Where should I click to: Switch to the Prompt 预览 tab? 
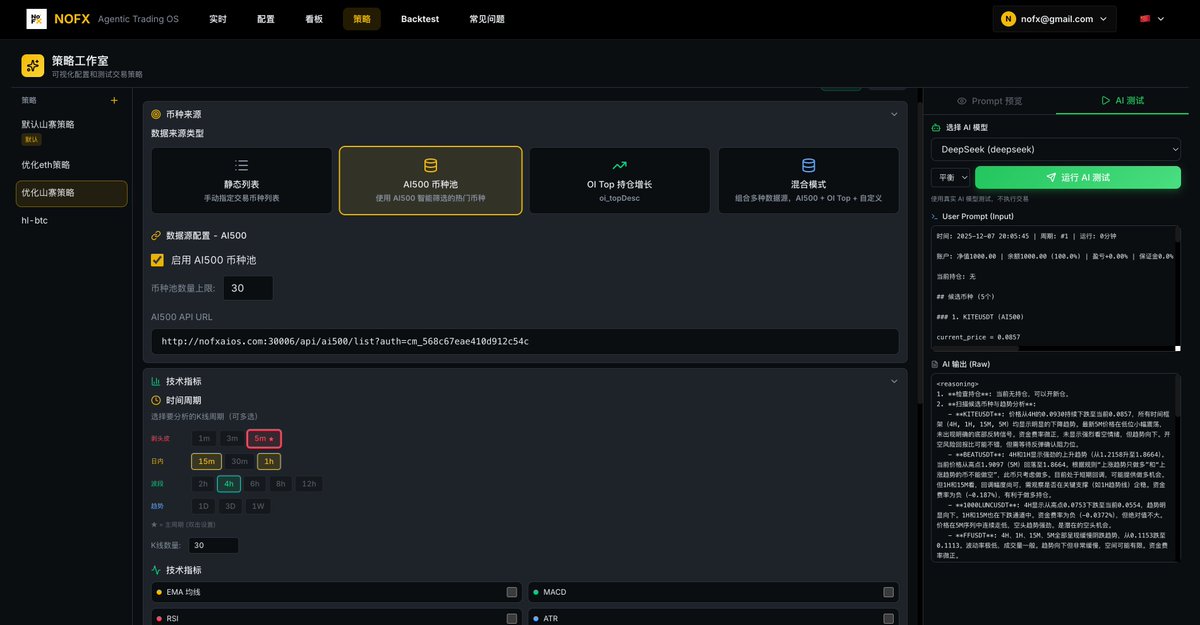coord(989,101)
